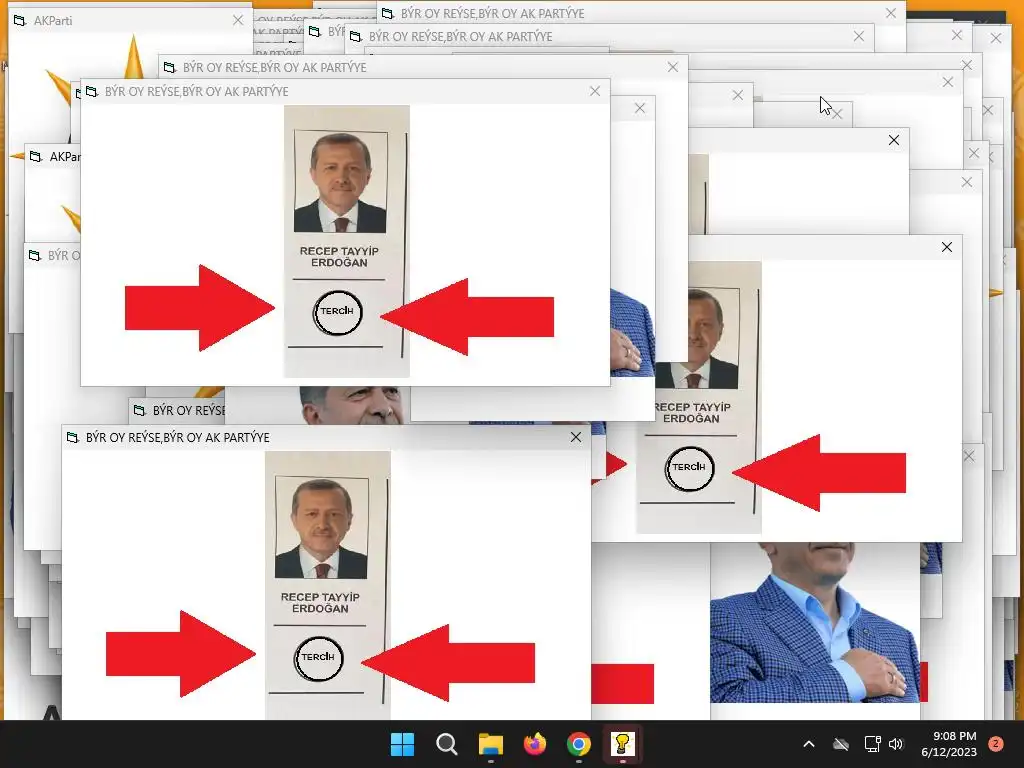Image resolution: width=1024 pixels, height=768 pixels.
Task: Launch Google Chrome from the taskbar
Action: coord(579,744)
